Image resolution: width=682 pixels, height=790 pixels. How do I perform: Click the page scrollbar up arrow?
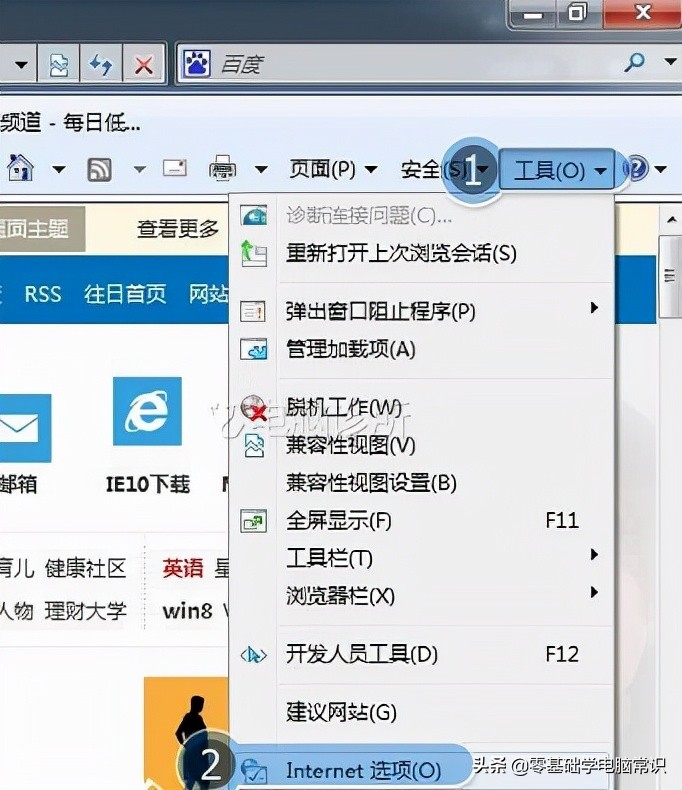[671, 220]
